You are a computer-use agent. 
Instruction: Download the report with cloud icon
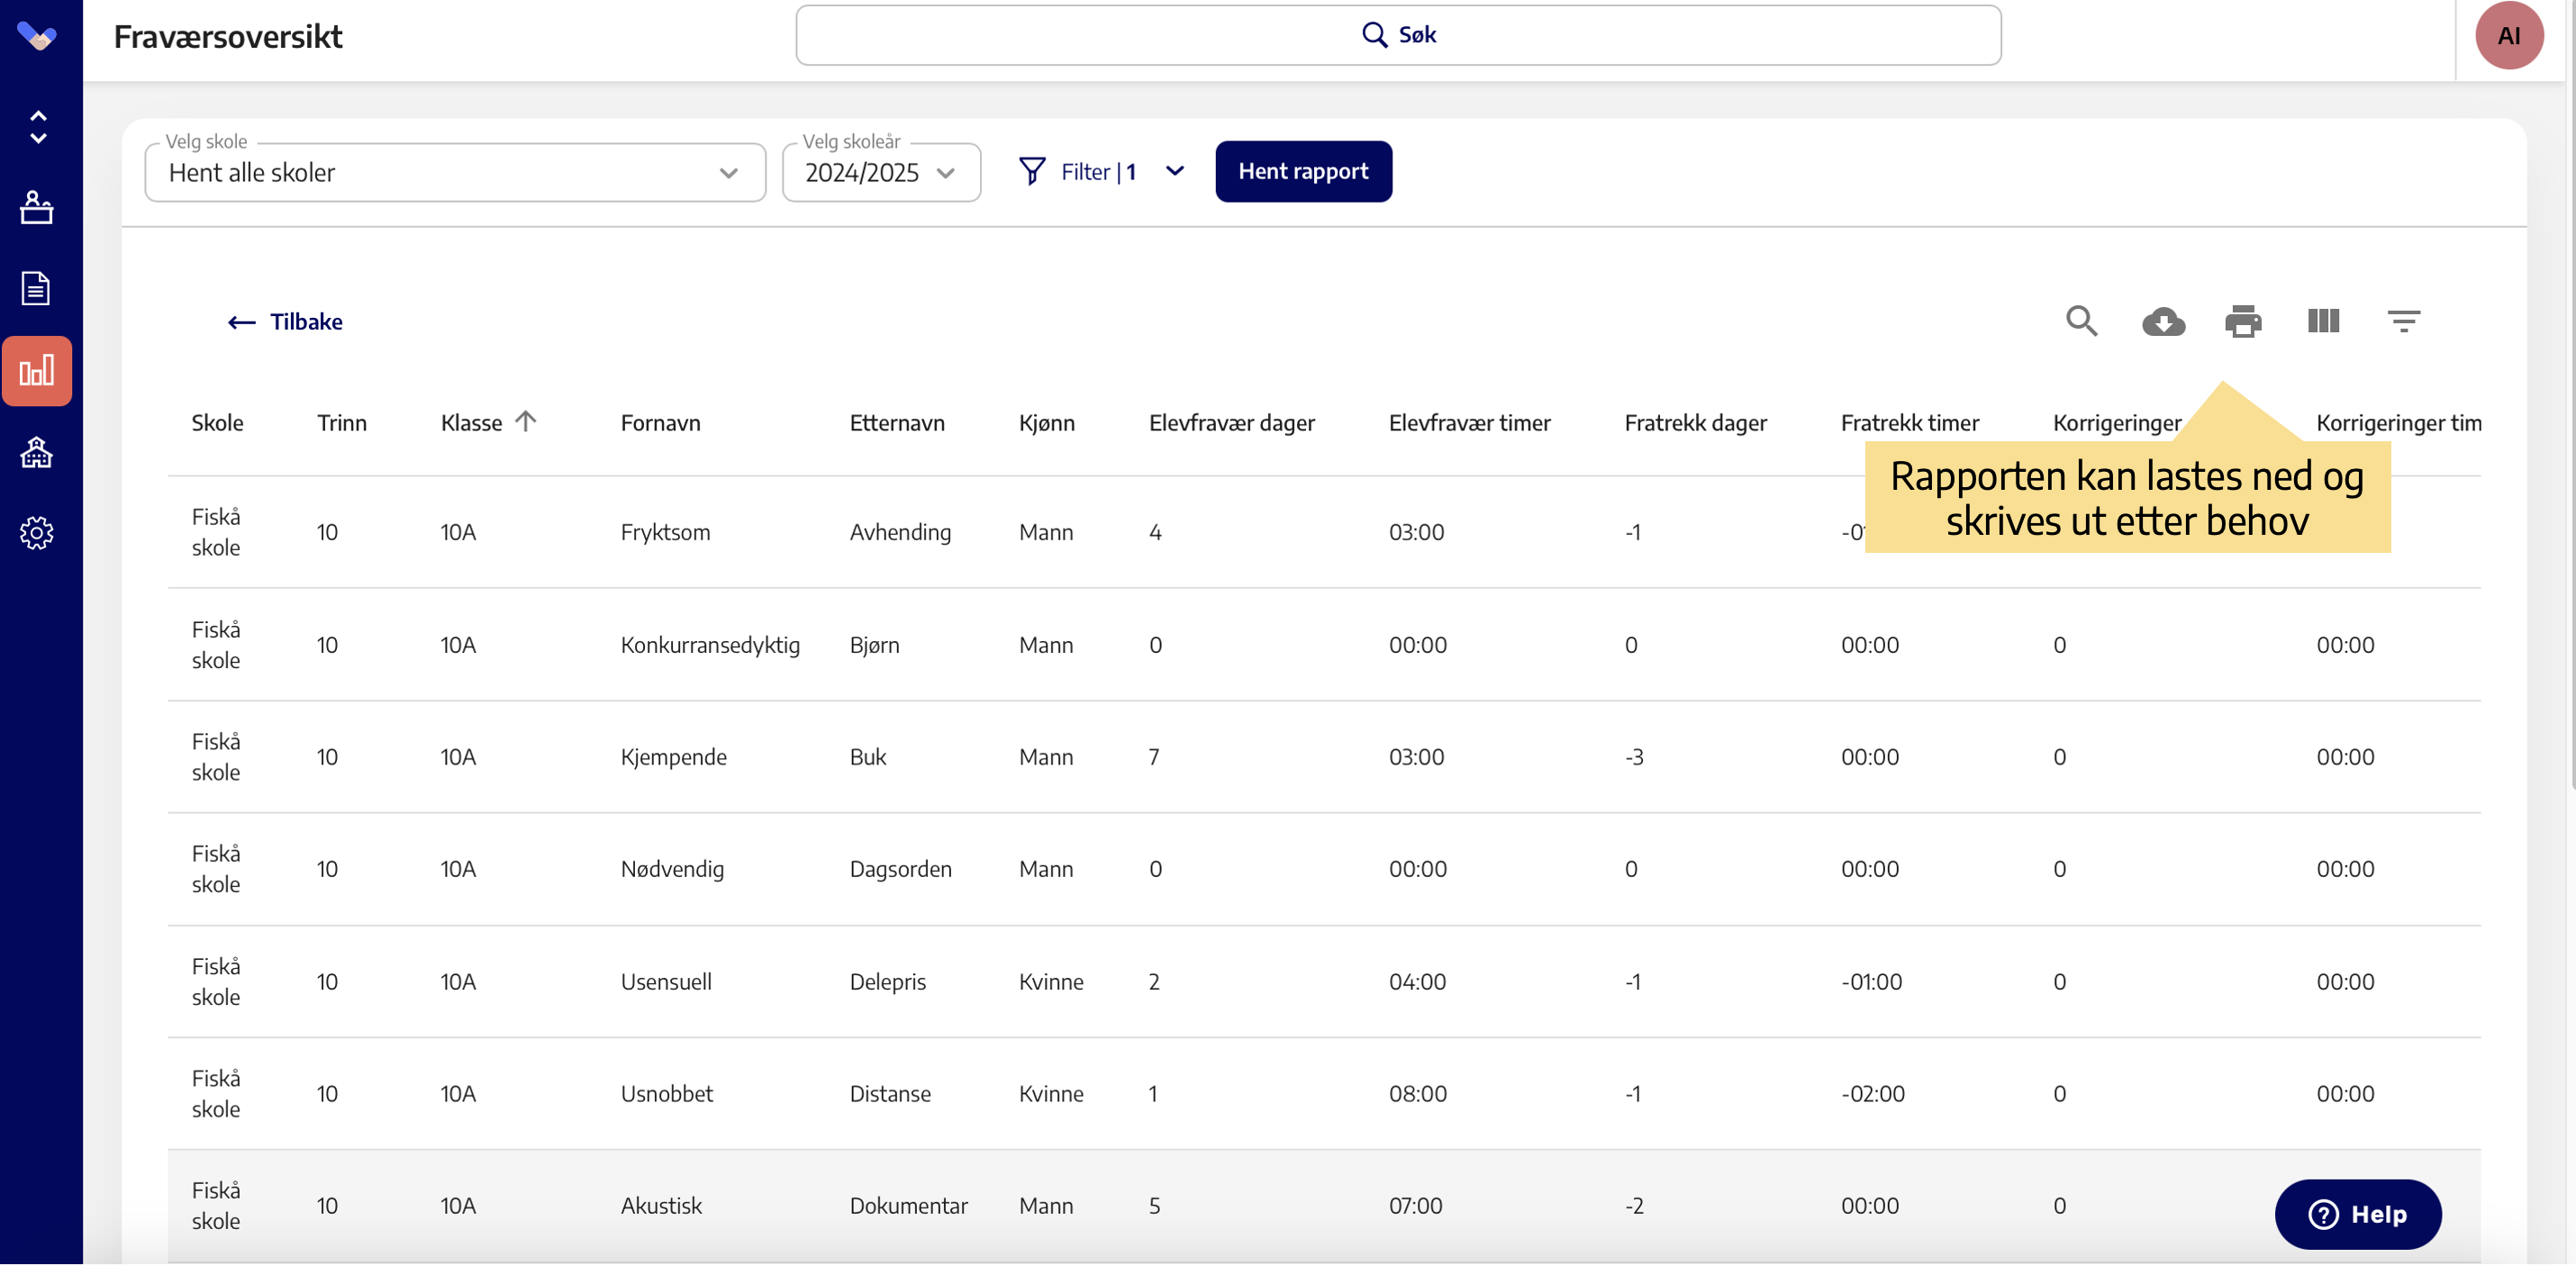(2162, 321)
